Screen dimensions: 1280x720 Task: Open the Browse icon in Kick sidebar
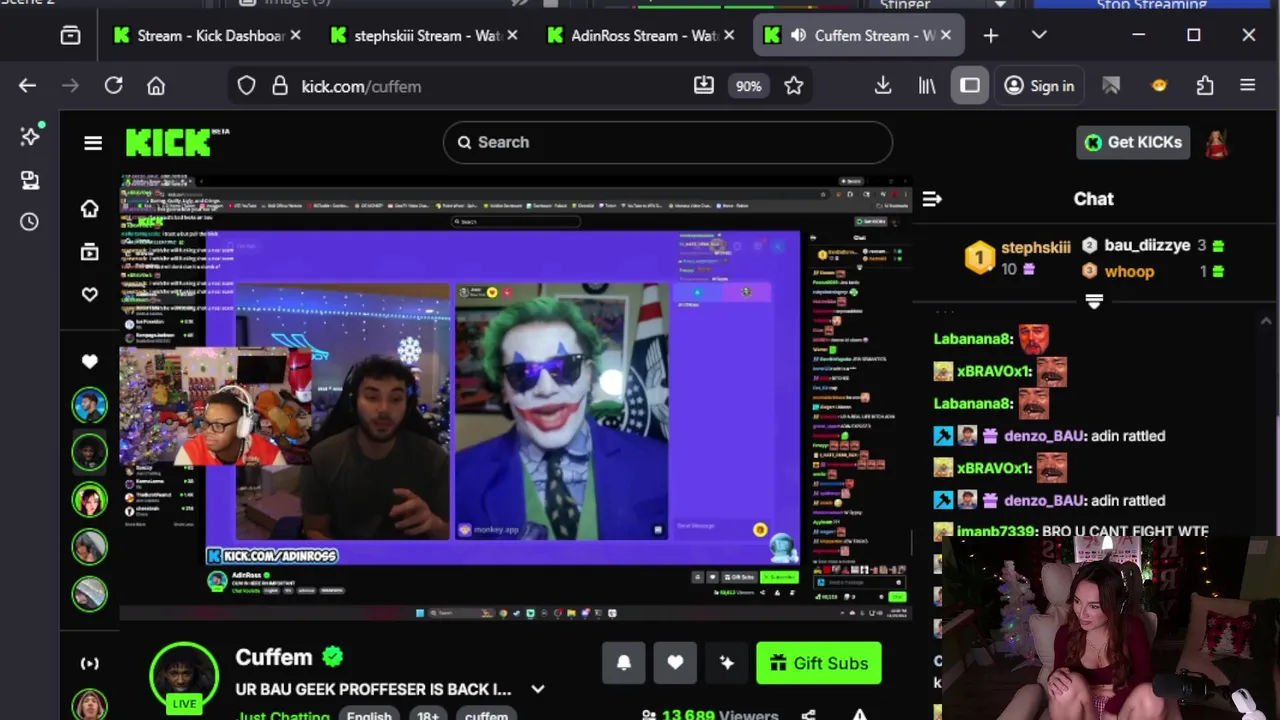coord(89,252)
